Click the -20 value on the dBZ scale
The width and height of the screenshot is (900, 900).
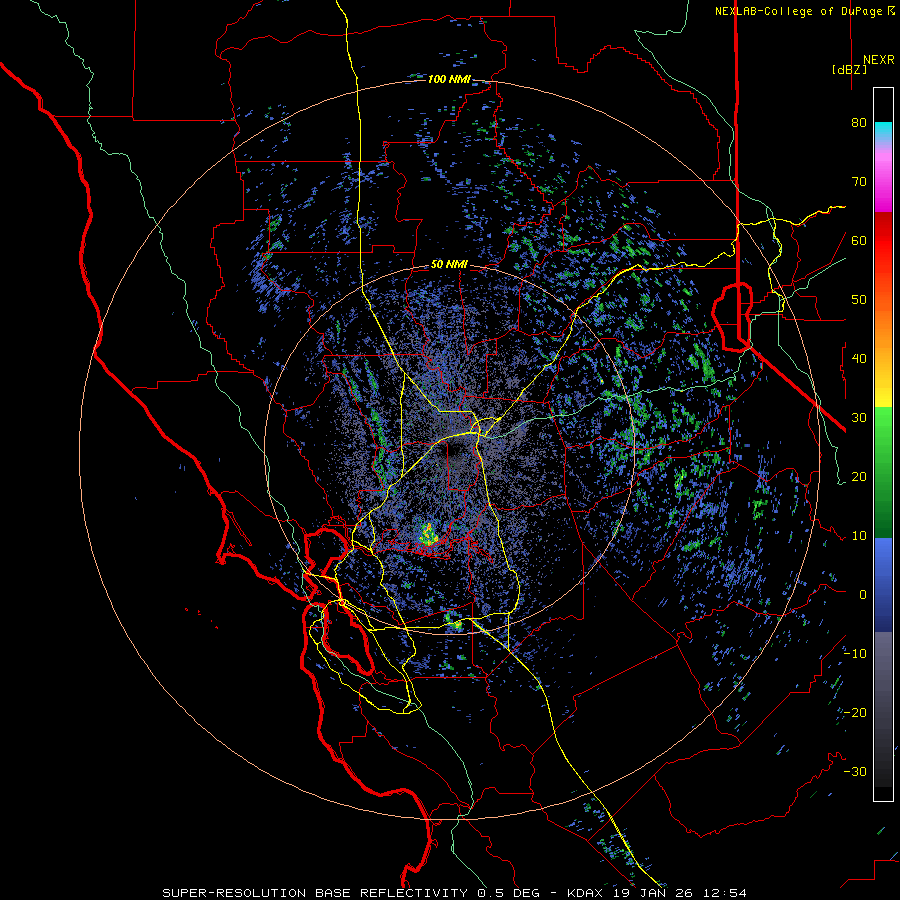(x=855, y=712)
